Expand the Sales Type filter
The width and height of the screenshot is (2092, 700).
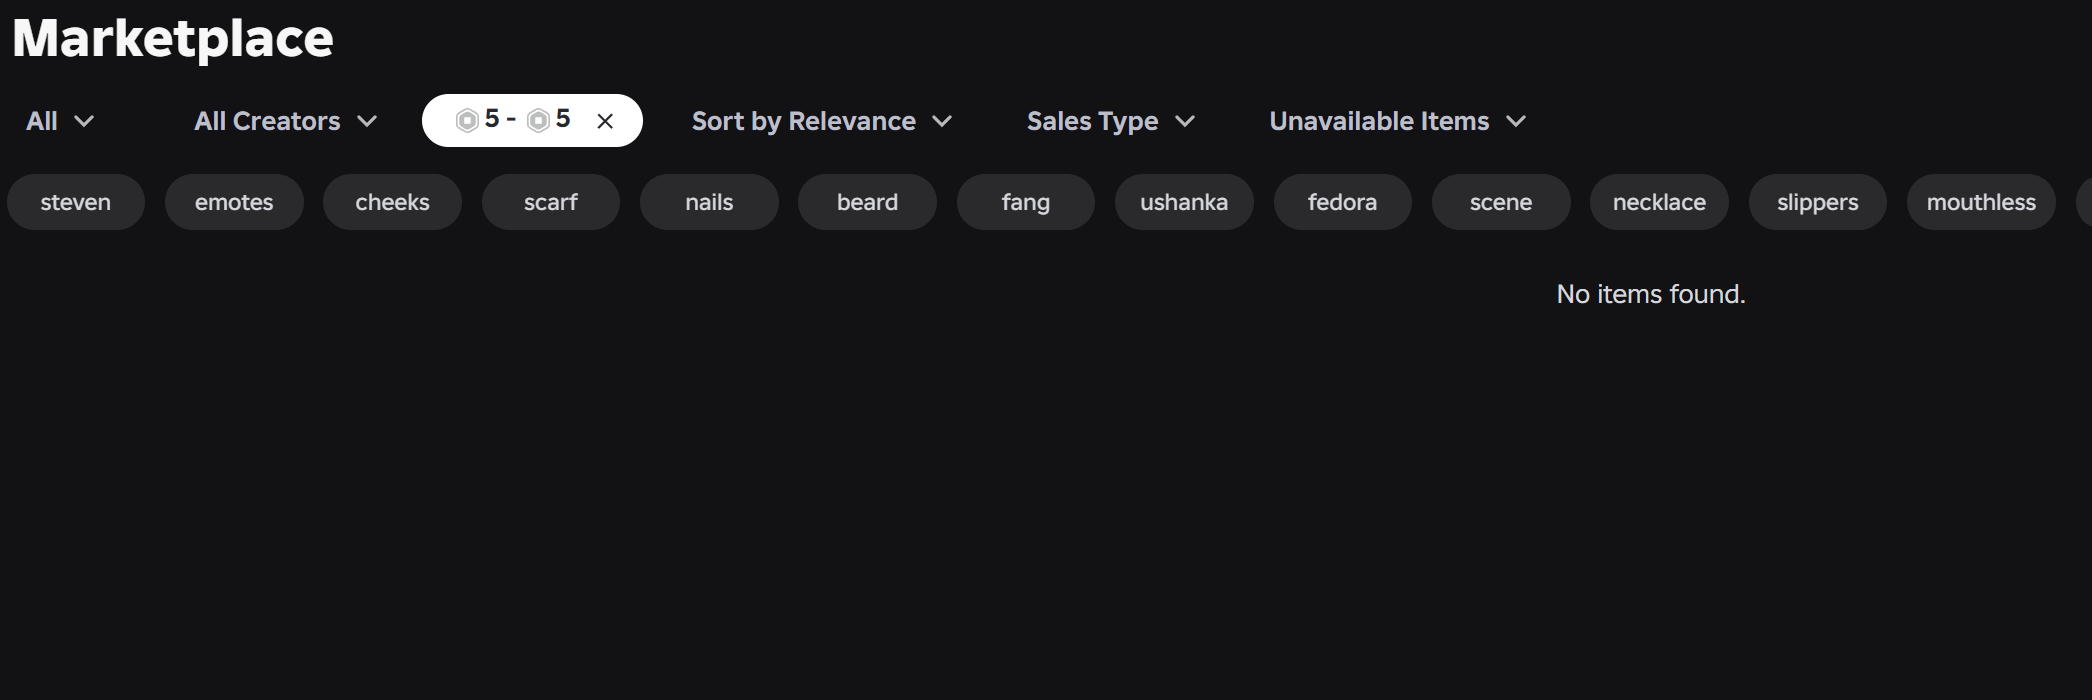click(1111, 121)
